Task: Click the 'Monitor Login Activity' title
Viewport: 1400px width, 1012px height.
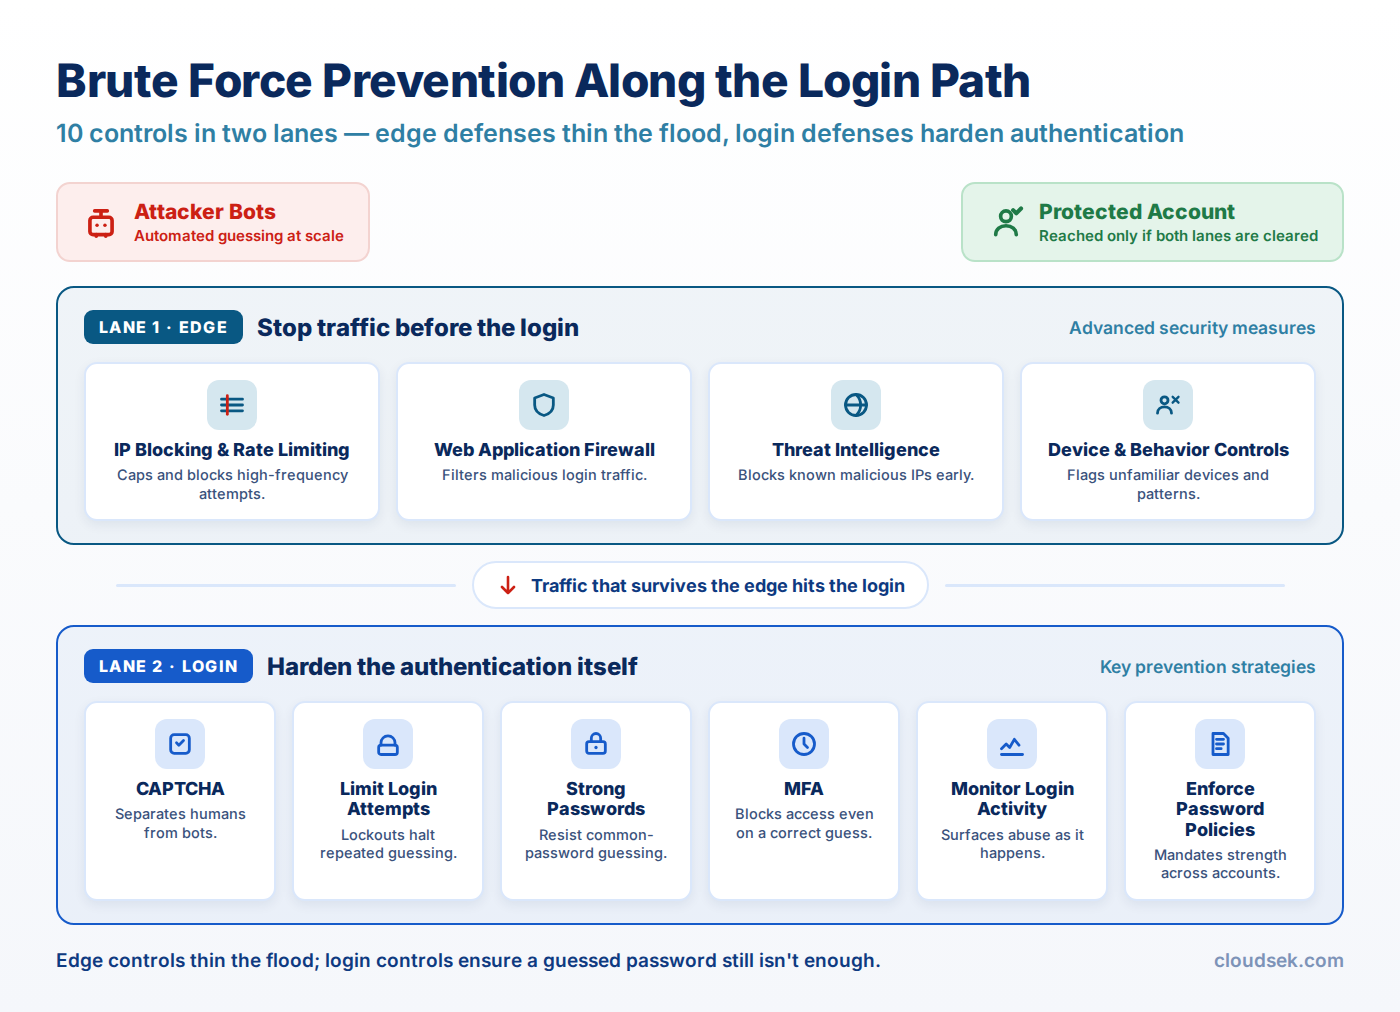Action: (1012, 799)
